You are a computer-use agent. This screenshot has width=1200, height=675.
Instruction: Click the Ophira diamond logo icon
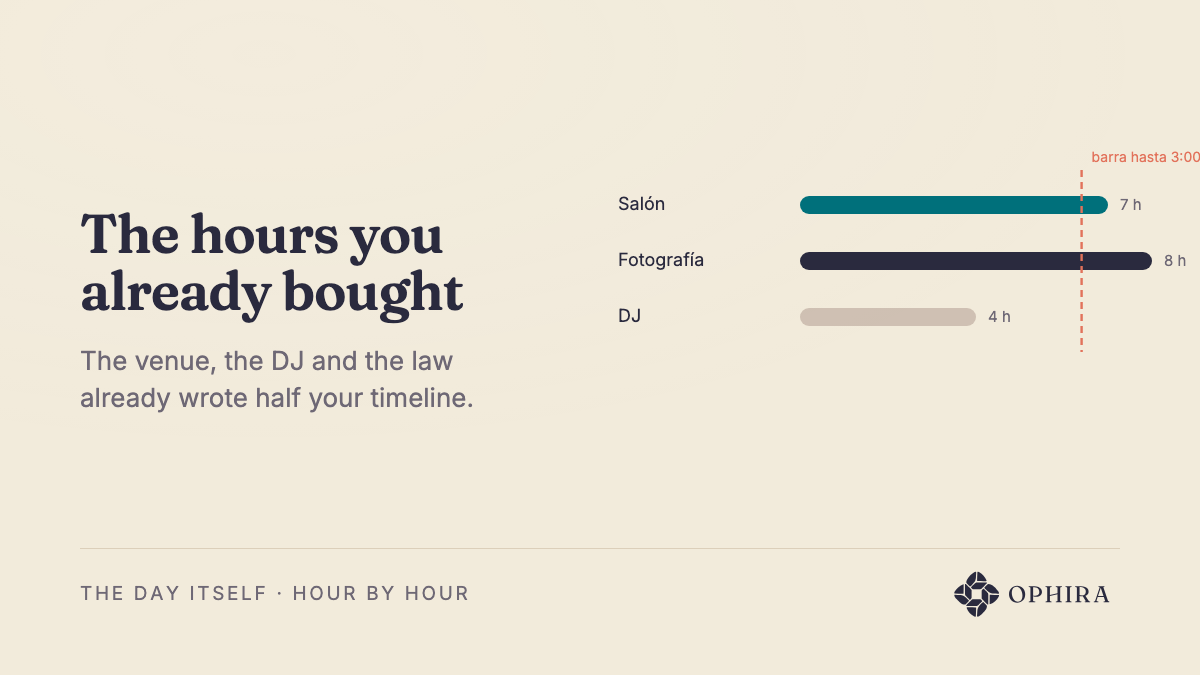pyautogui.click(x=977, y=594)
